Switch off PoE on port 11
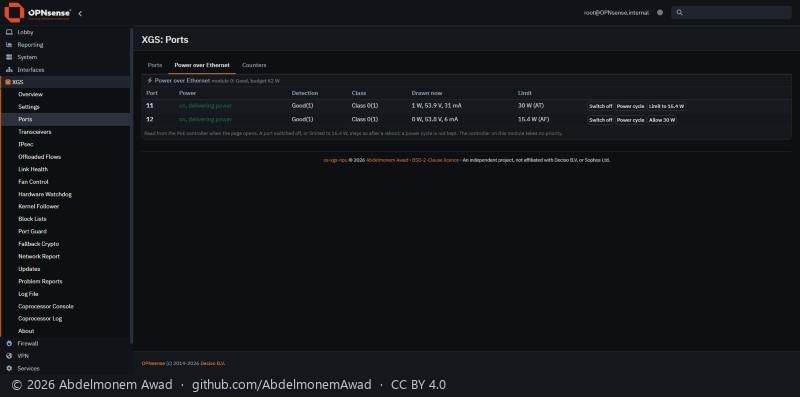The width and height of the screenshot is (800, 397). (x=601, y=106)
